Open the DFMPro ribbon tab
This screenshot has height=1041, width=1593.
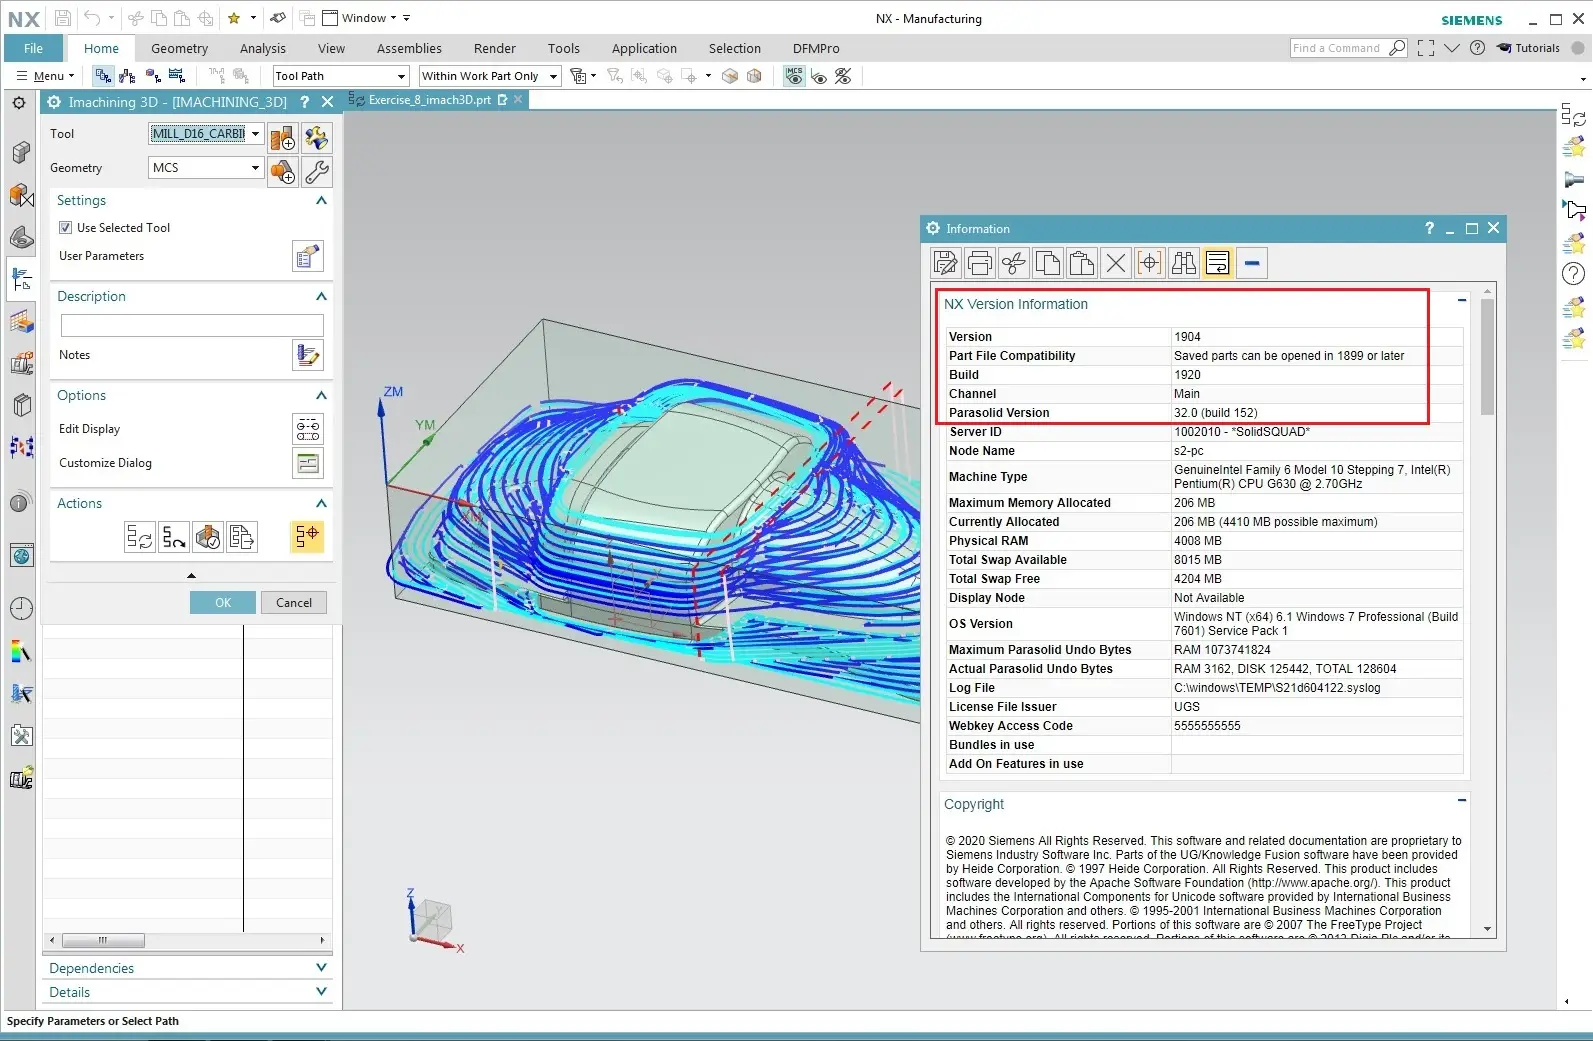816,48
